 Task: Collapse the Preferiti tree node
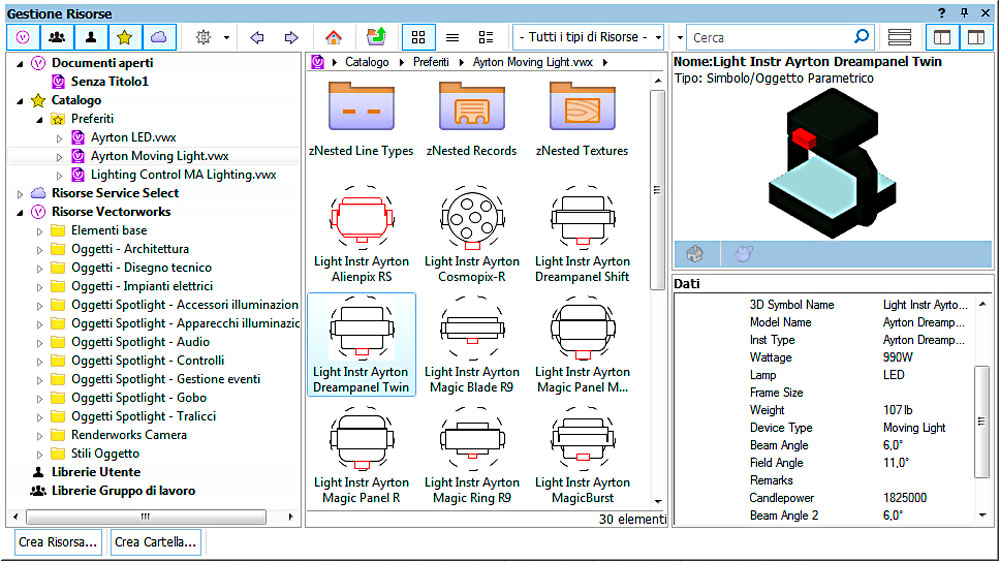(40, 119)
